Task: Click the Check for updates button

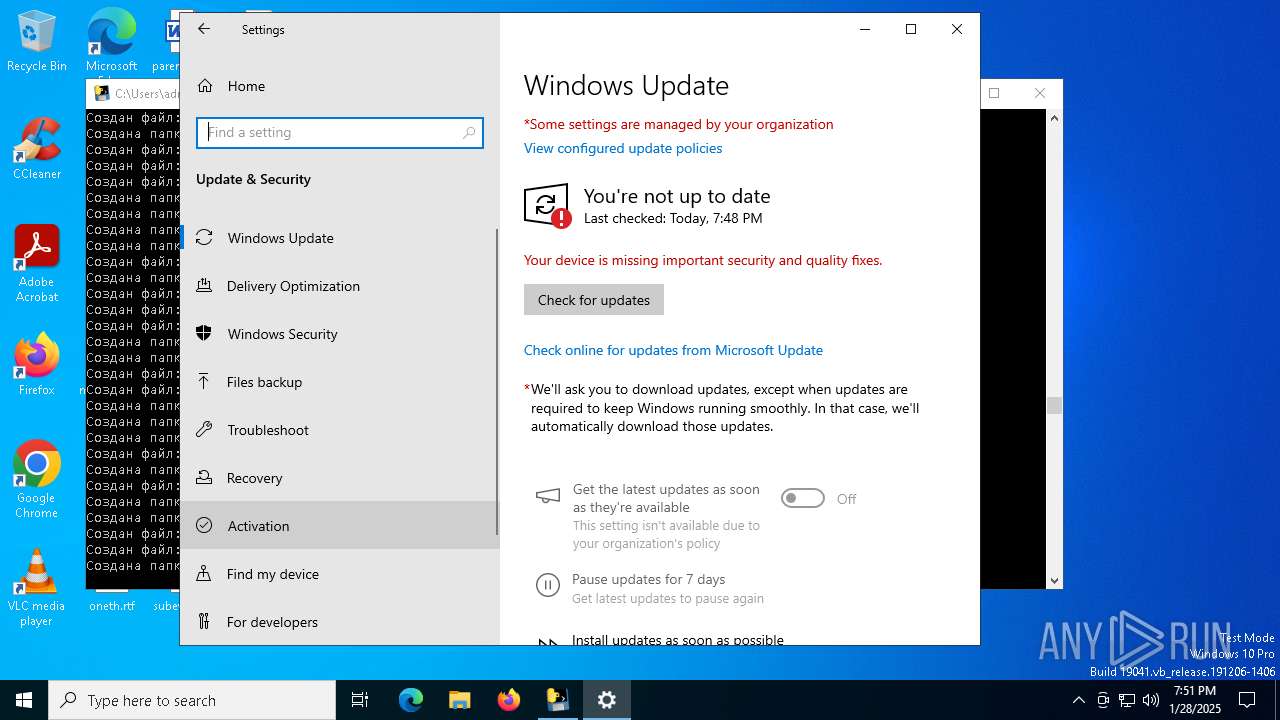Action: tap(594, 300)
